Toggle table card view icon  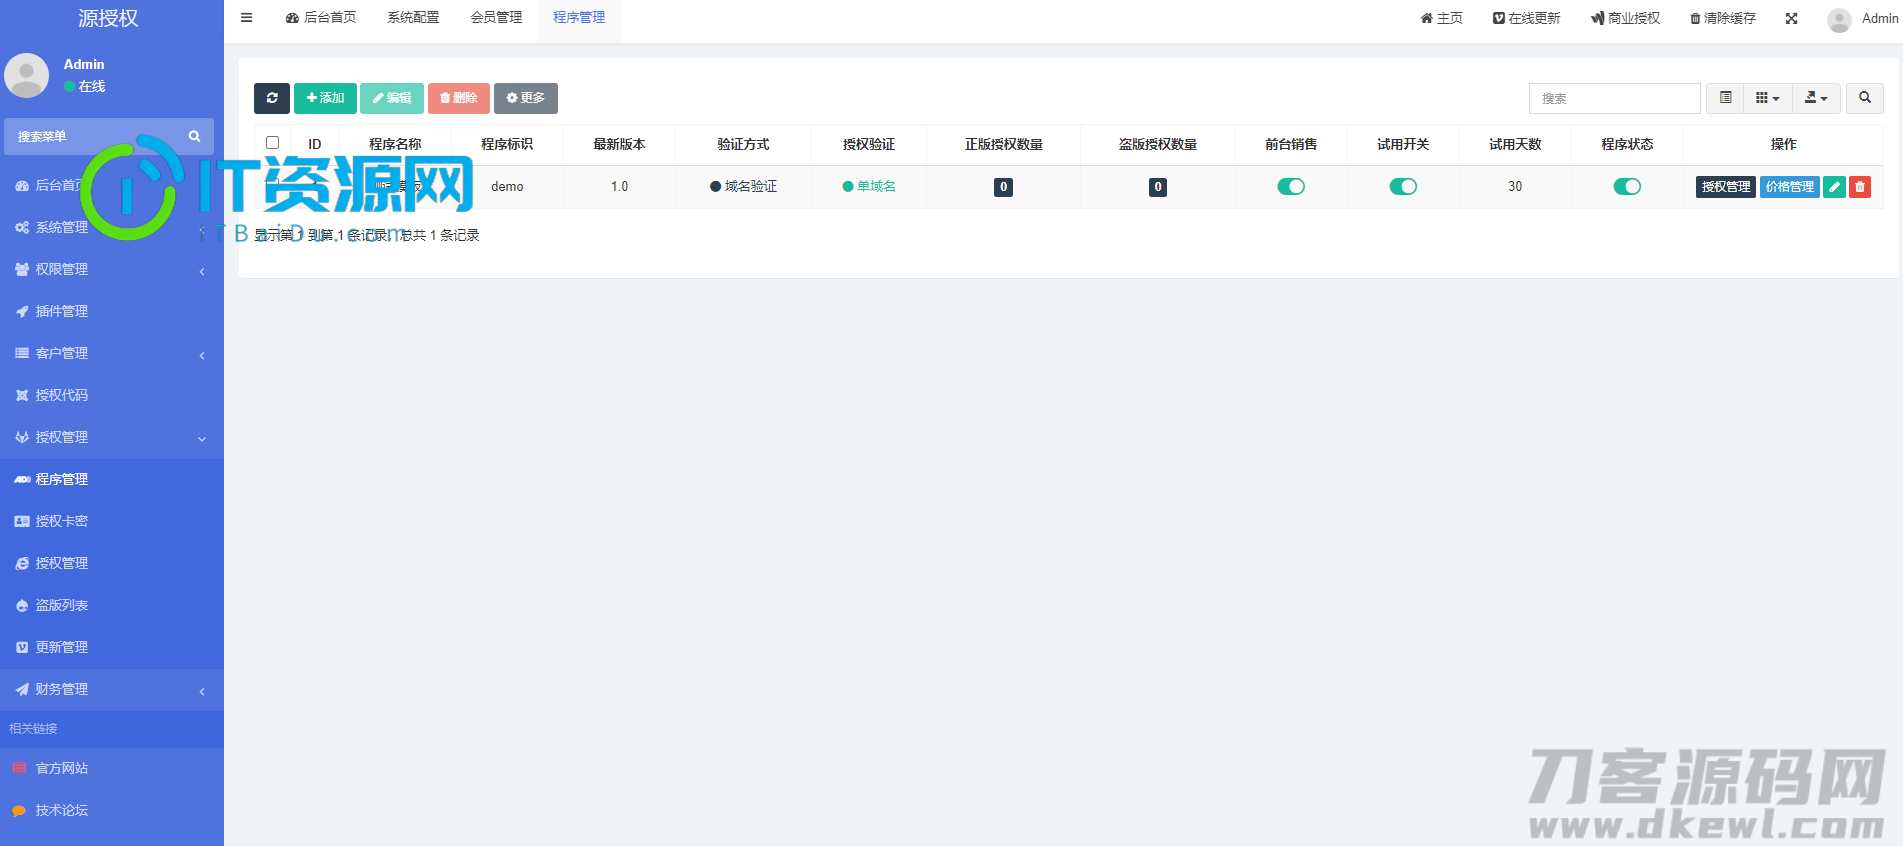pyautogui.click(x=1725, y=98)
